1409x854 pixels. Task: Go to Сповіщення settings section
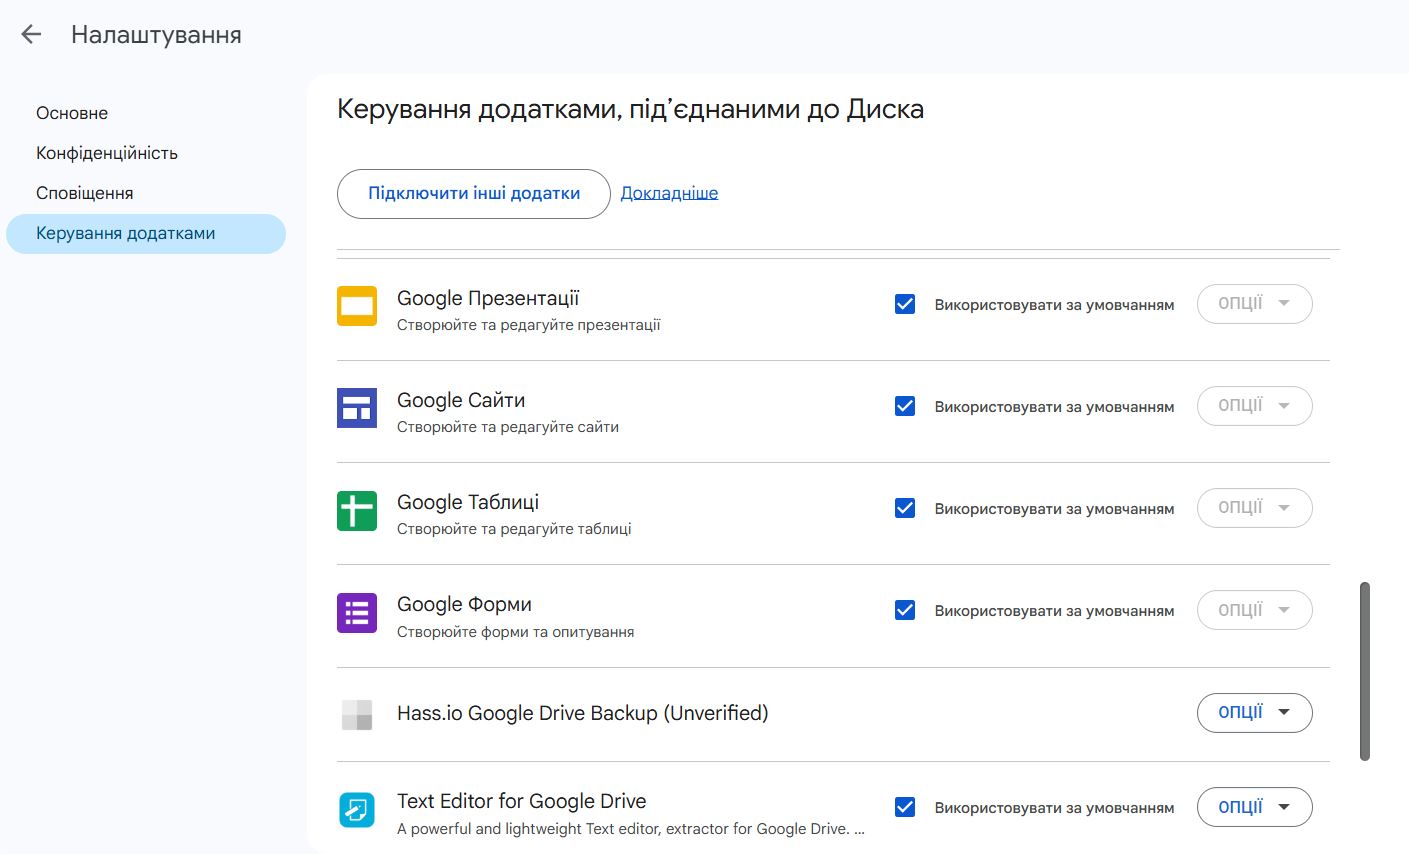85,193
